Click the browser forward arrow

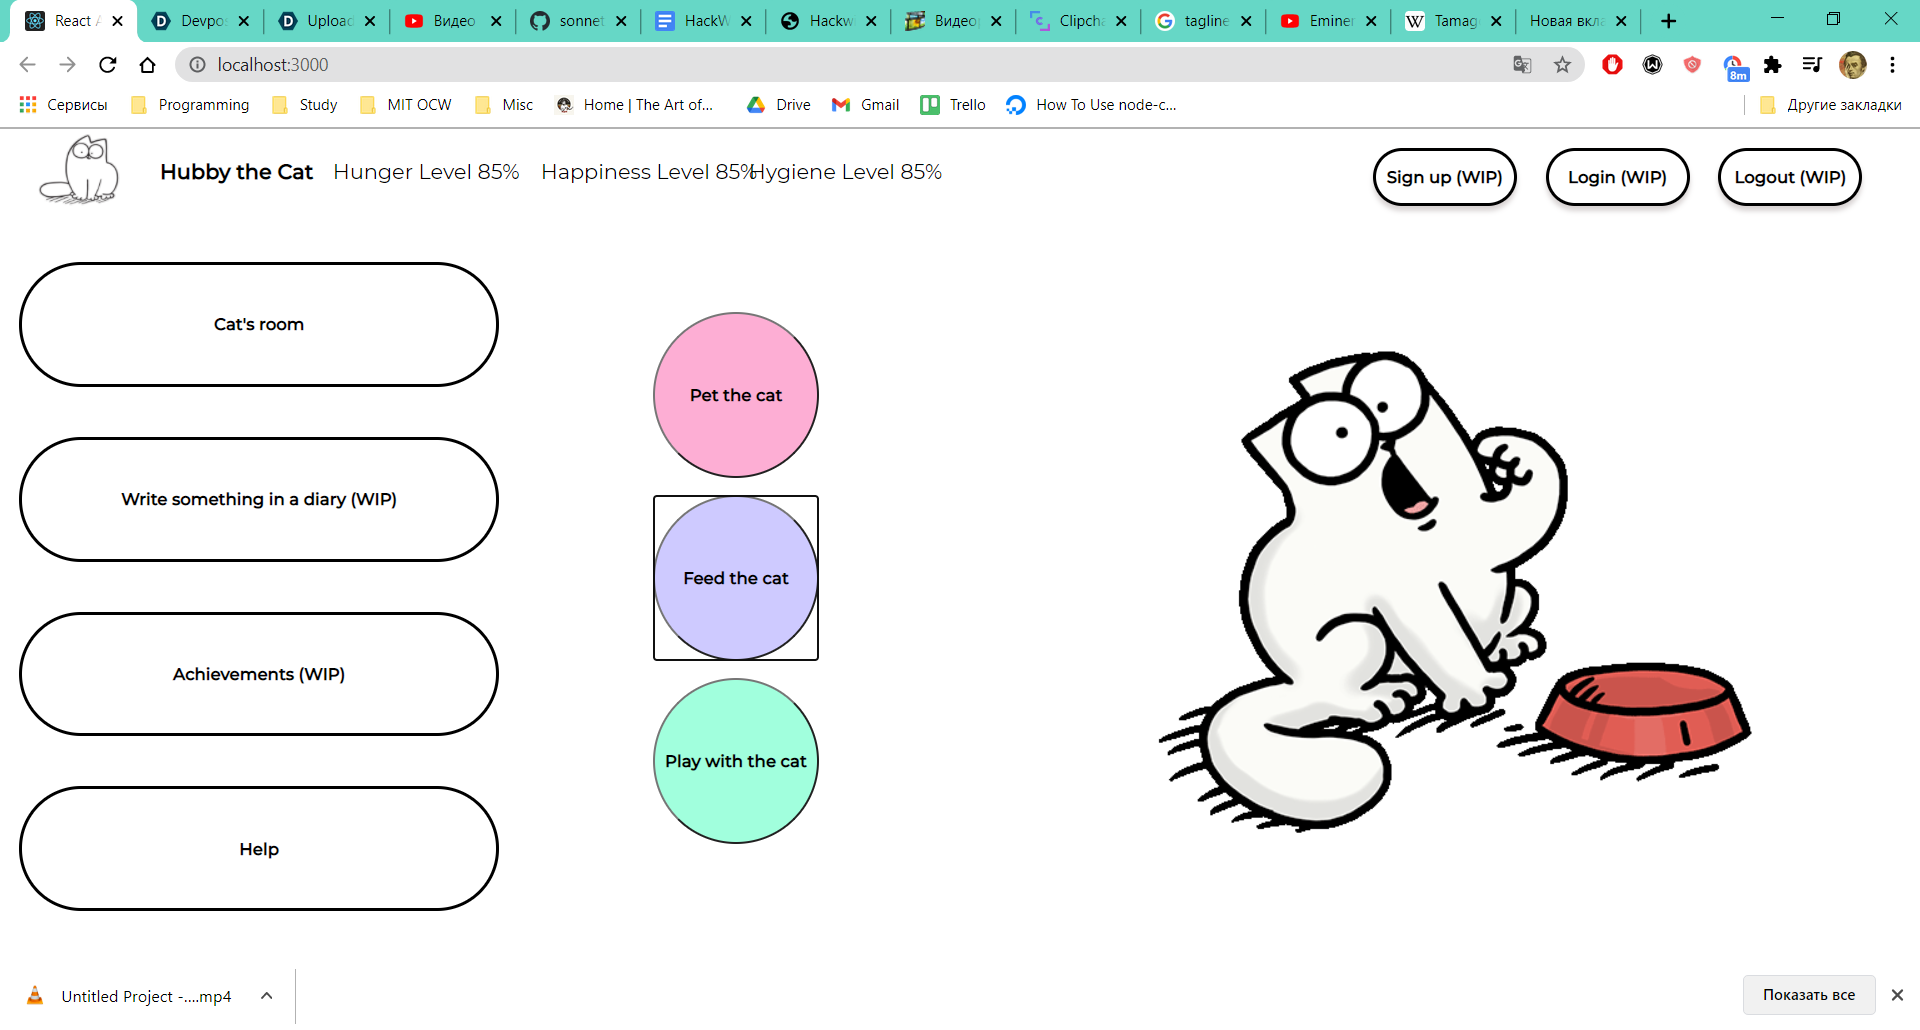tap(67, 65)
